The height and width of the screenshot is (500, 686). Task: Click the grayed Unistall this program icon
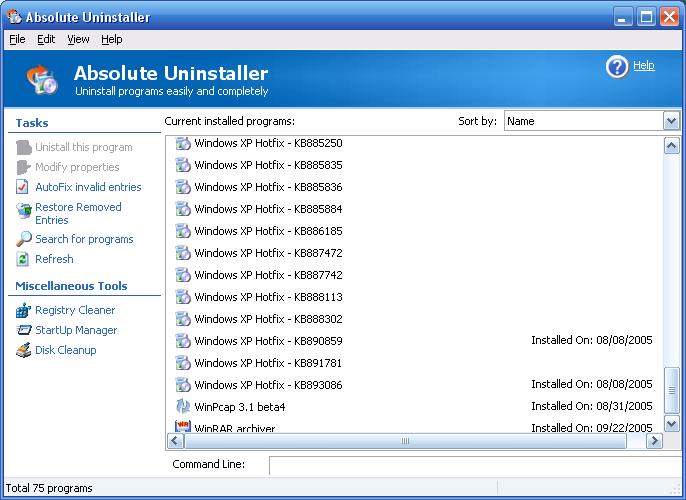[24, 147]
